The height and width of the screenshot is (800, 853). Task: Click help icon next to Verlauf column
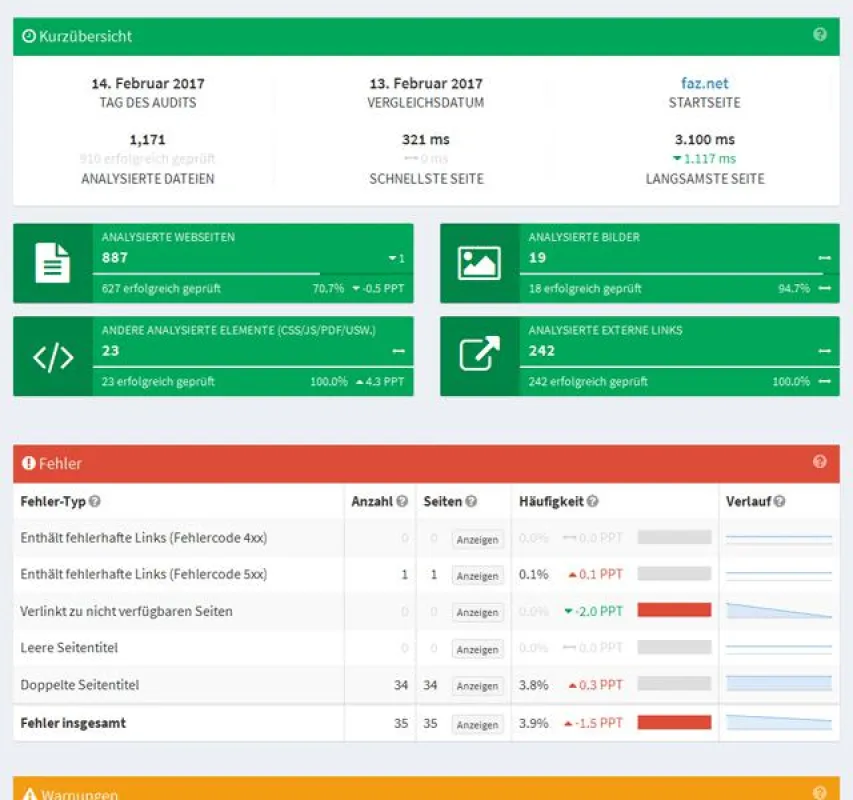[780, 501]
